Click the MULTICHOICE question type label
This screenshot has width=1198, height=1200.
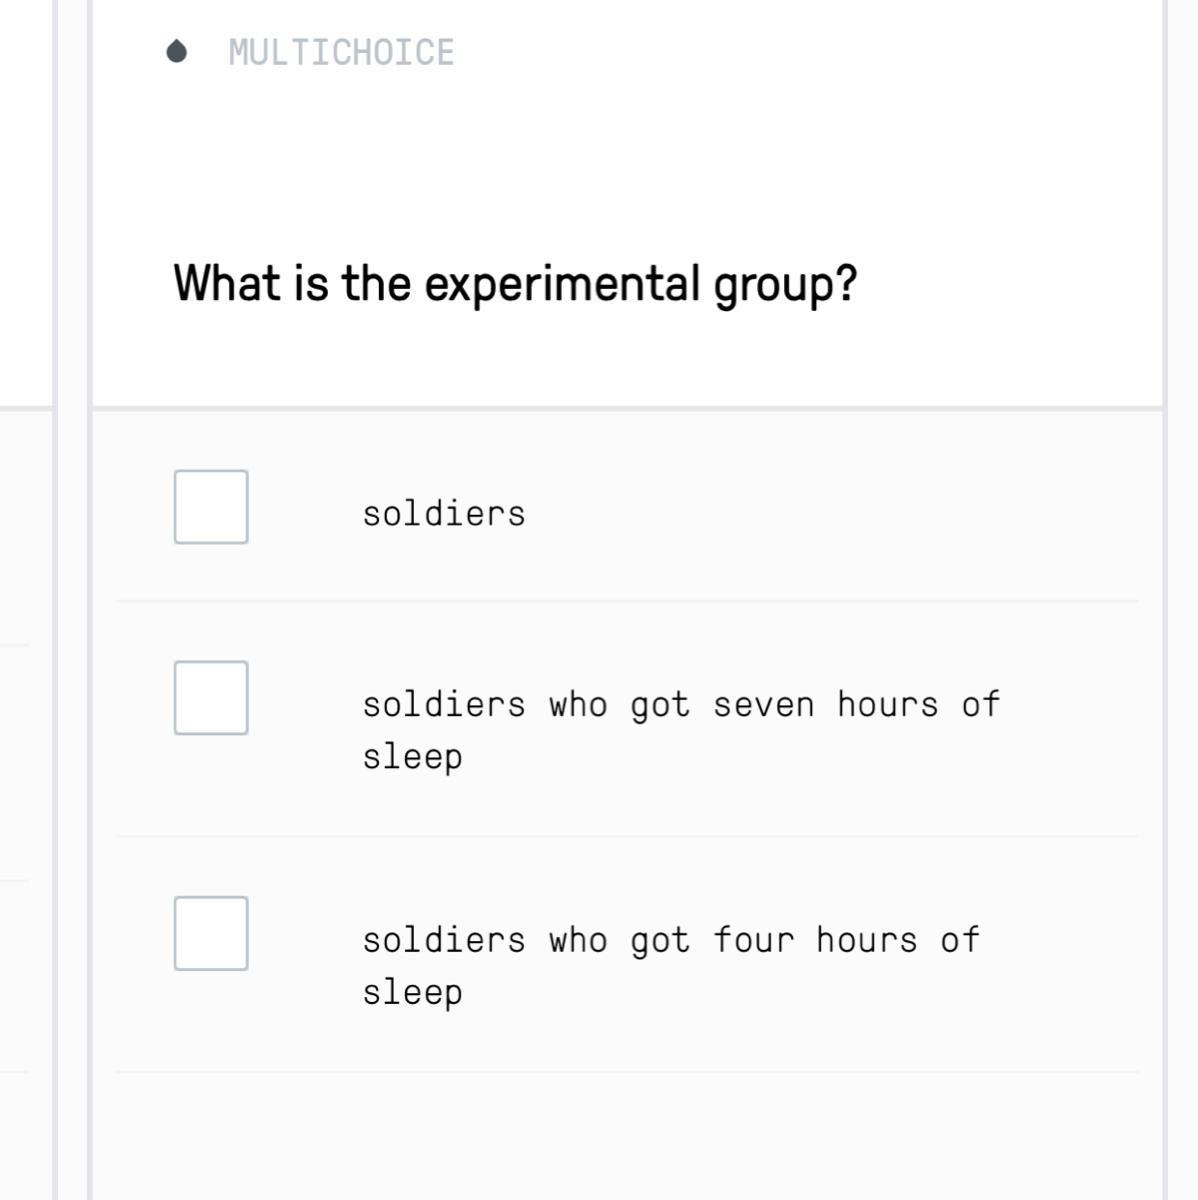341,53
